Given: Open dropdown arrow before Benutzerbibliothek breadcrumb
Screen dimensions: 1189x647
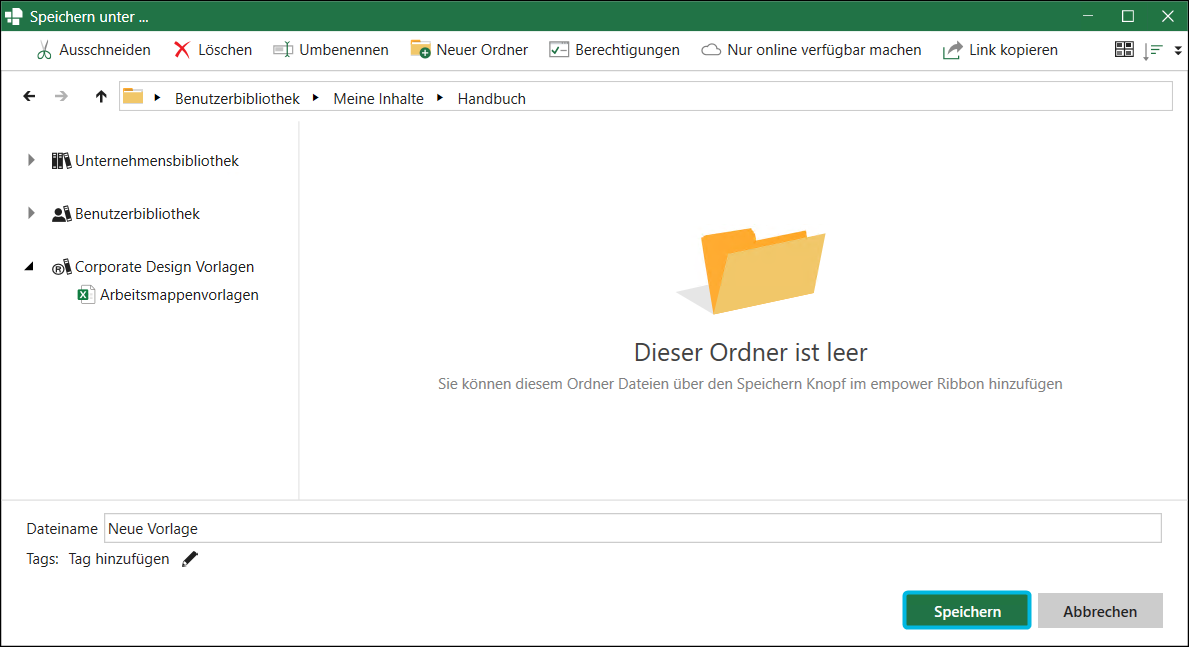Looking at the screenshot, I should click(157, 98).
